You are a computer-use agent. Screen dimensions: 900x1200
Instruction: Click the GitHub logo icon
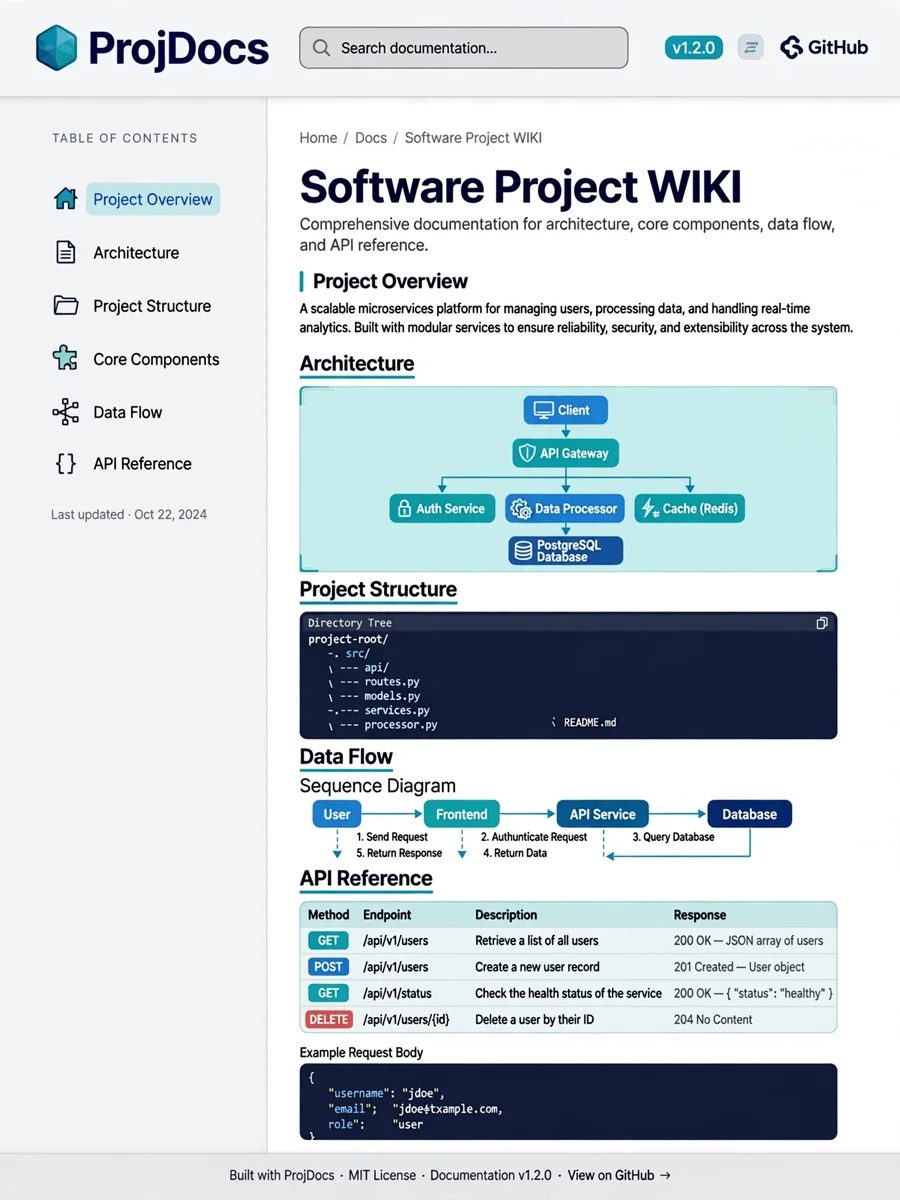coord(791,47)
